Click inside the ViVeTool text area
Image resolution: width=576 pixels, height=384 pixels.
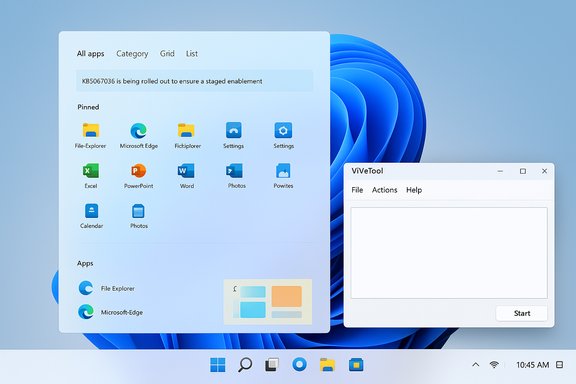(x=449, y=253)
